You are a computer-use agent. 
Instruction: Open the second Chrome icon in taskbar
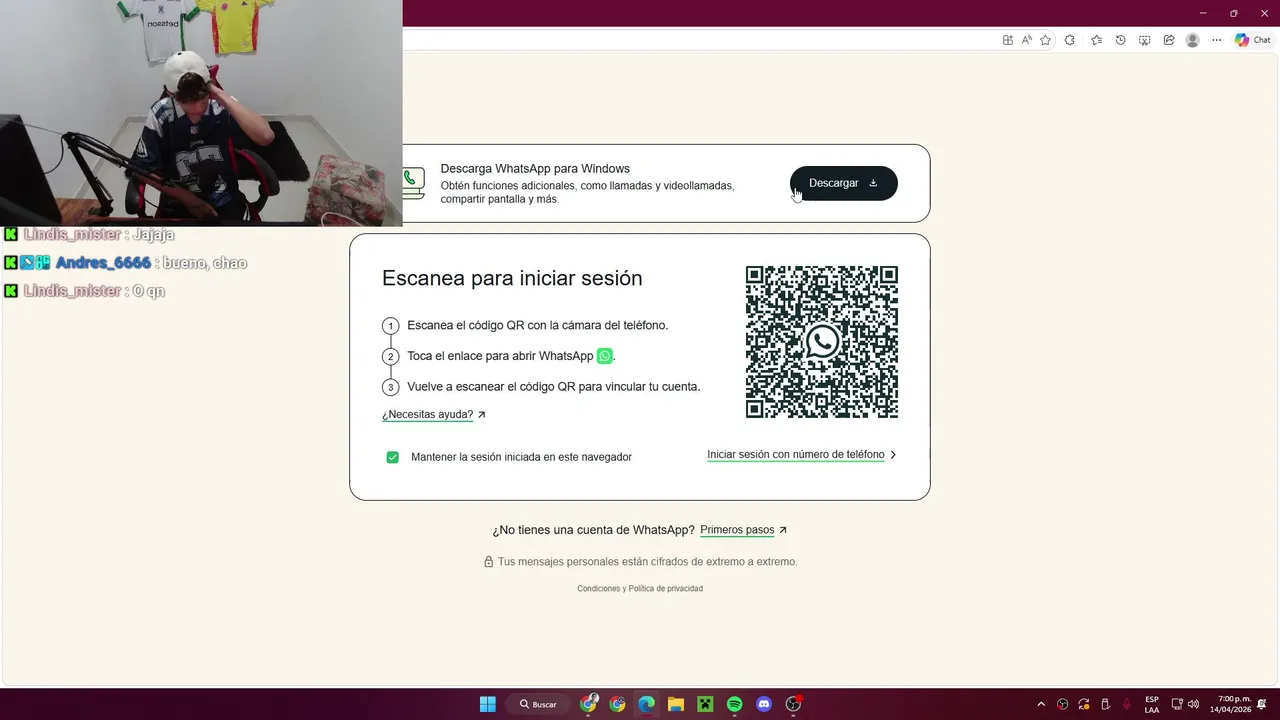(x=618, y=704)
